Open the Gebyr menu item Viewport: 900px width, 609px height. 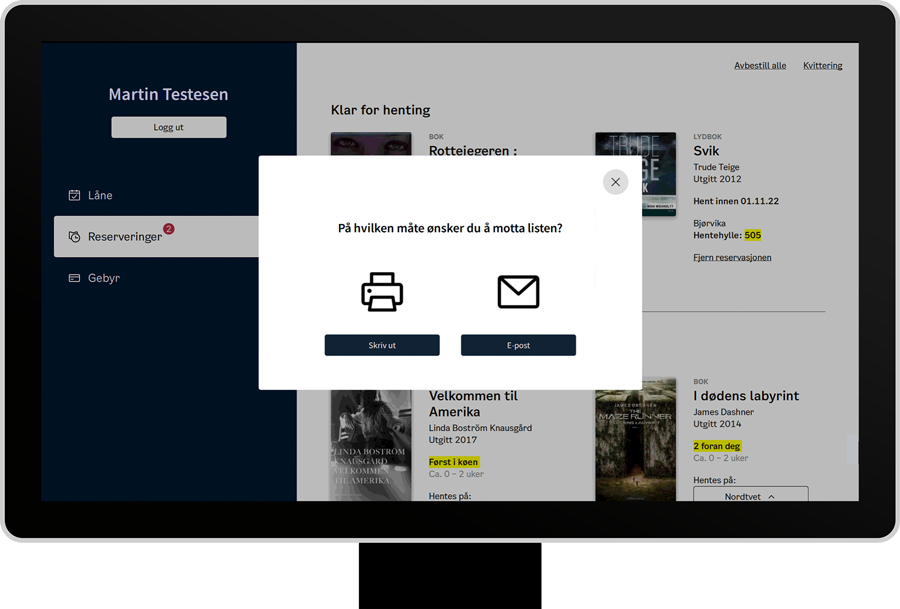click(x=104, y=278)
